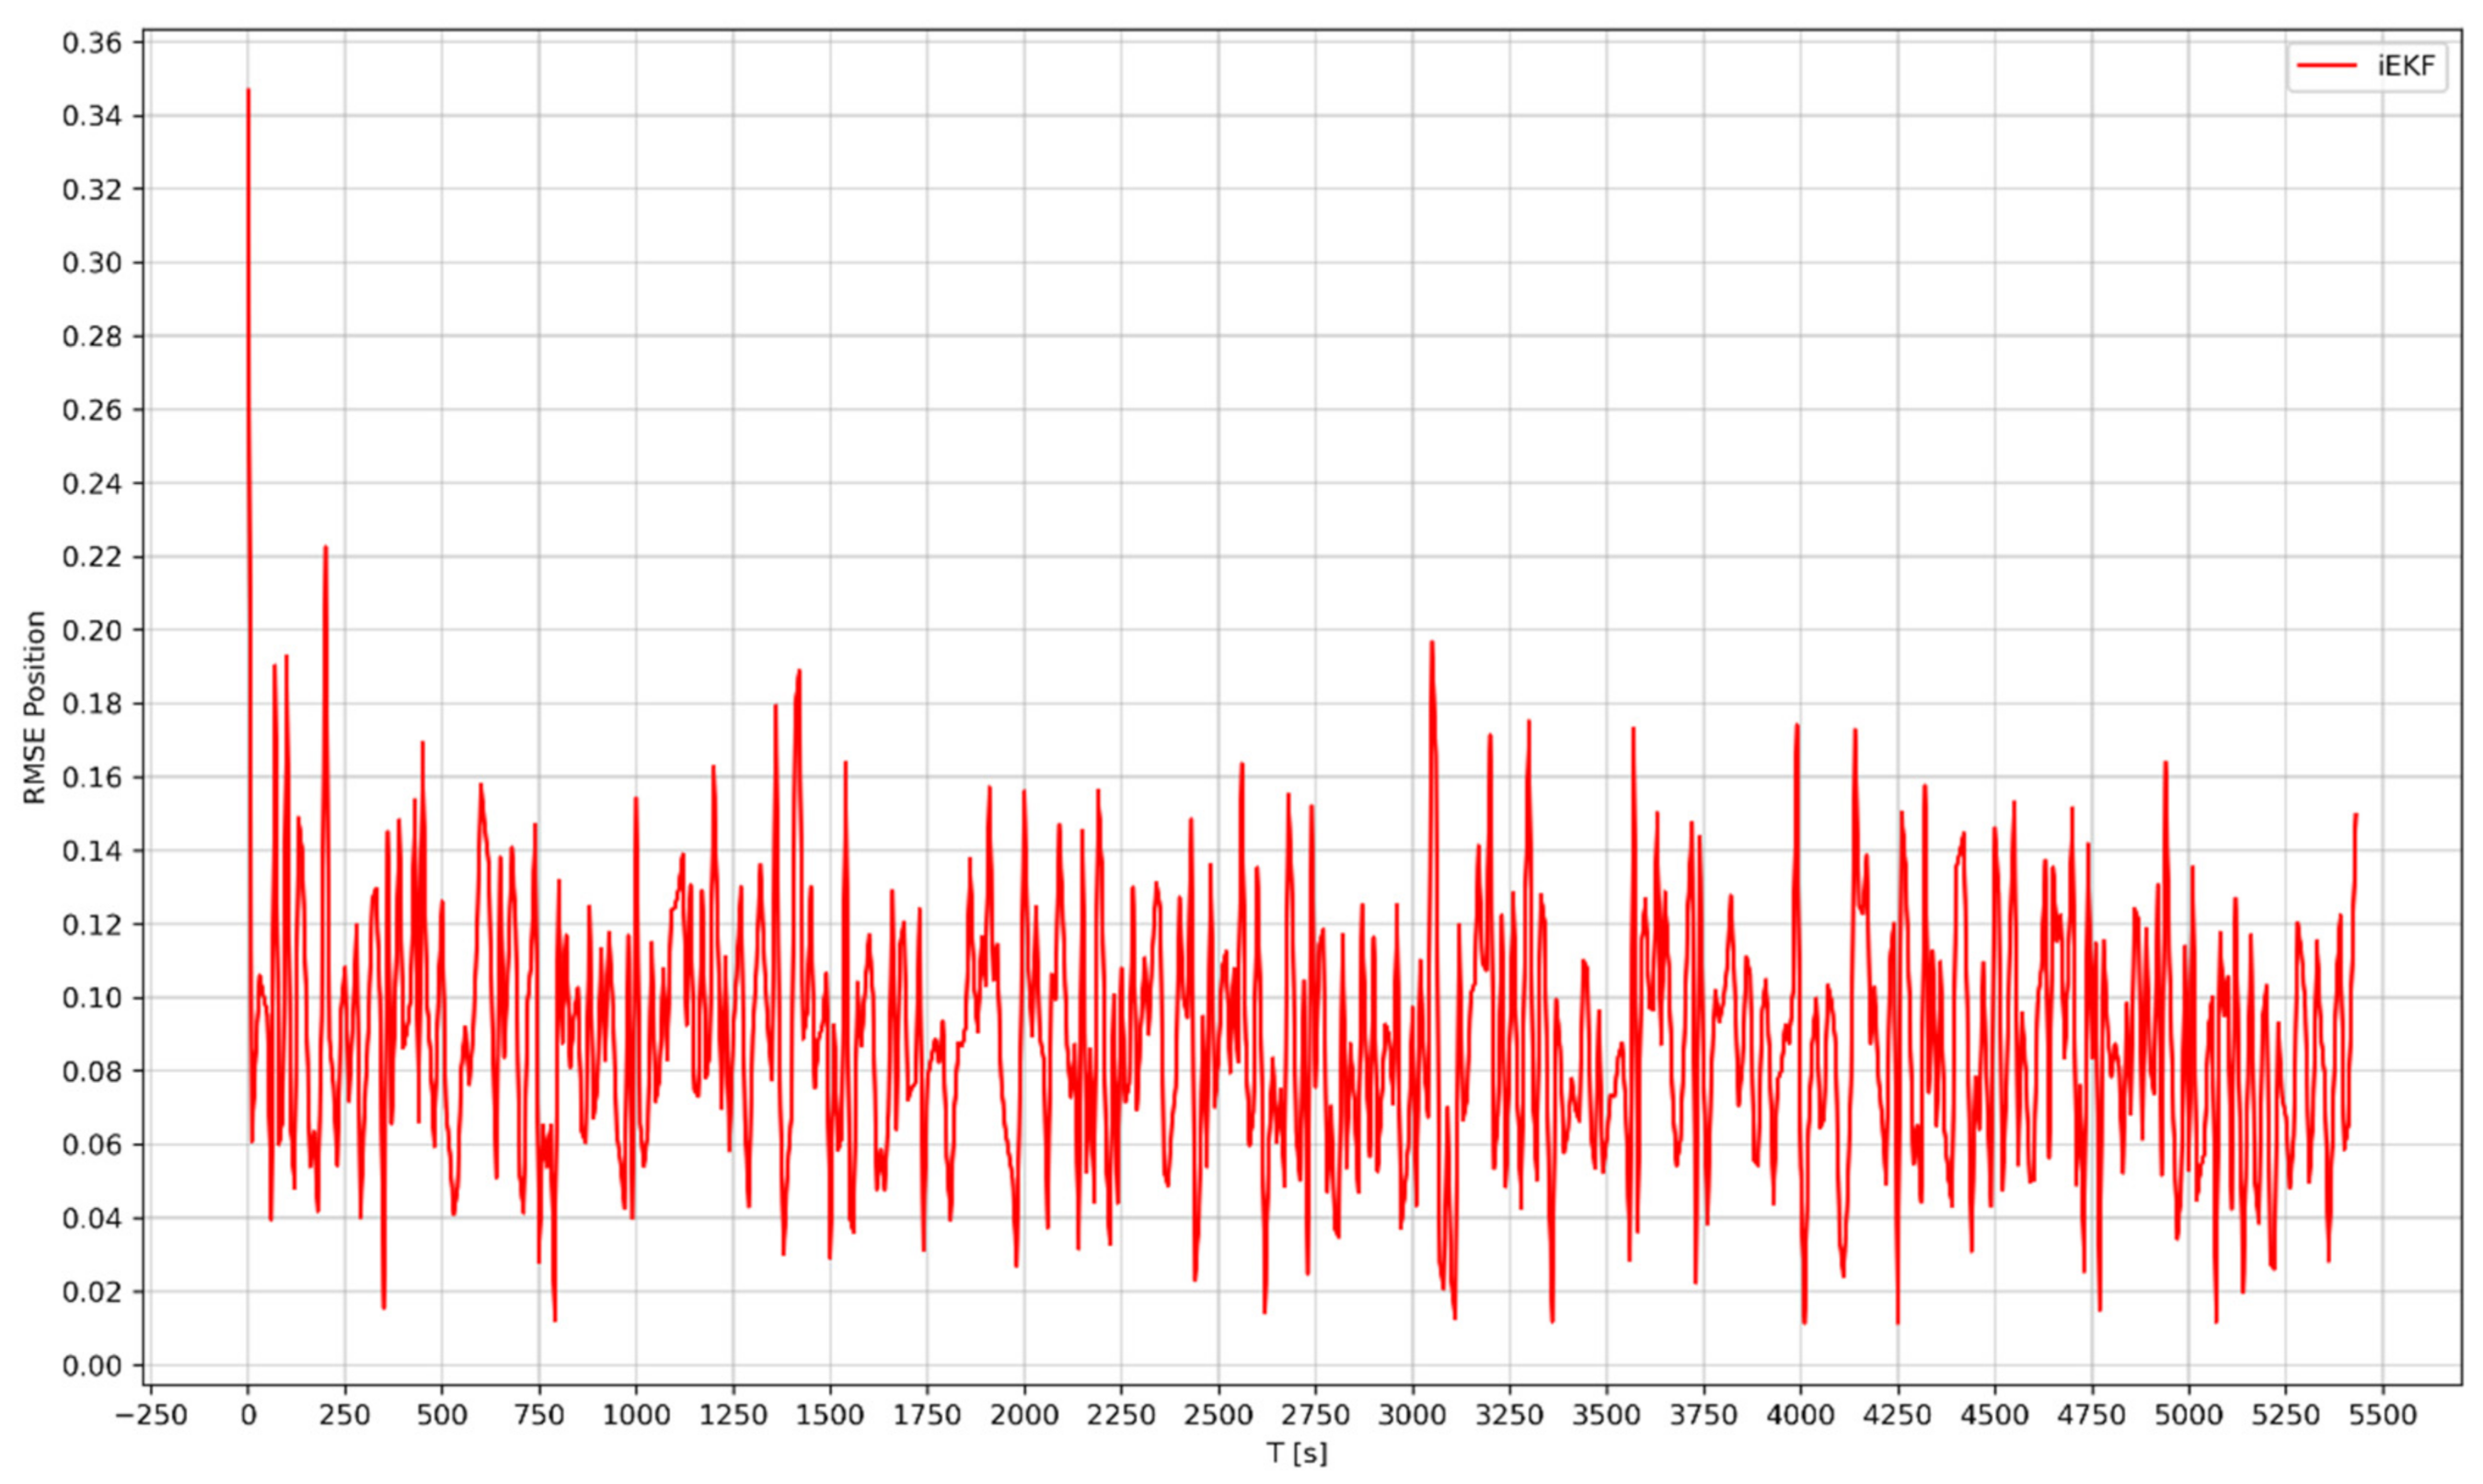The width and height of the screenshot is (2483, 1484).
Task: Click the RMSE Position y-axis title
Action: coord(35,707)
